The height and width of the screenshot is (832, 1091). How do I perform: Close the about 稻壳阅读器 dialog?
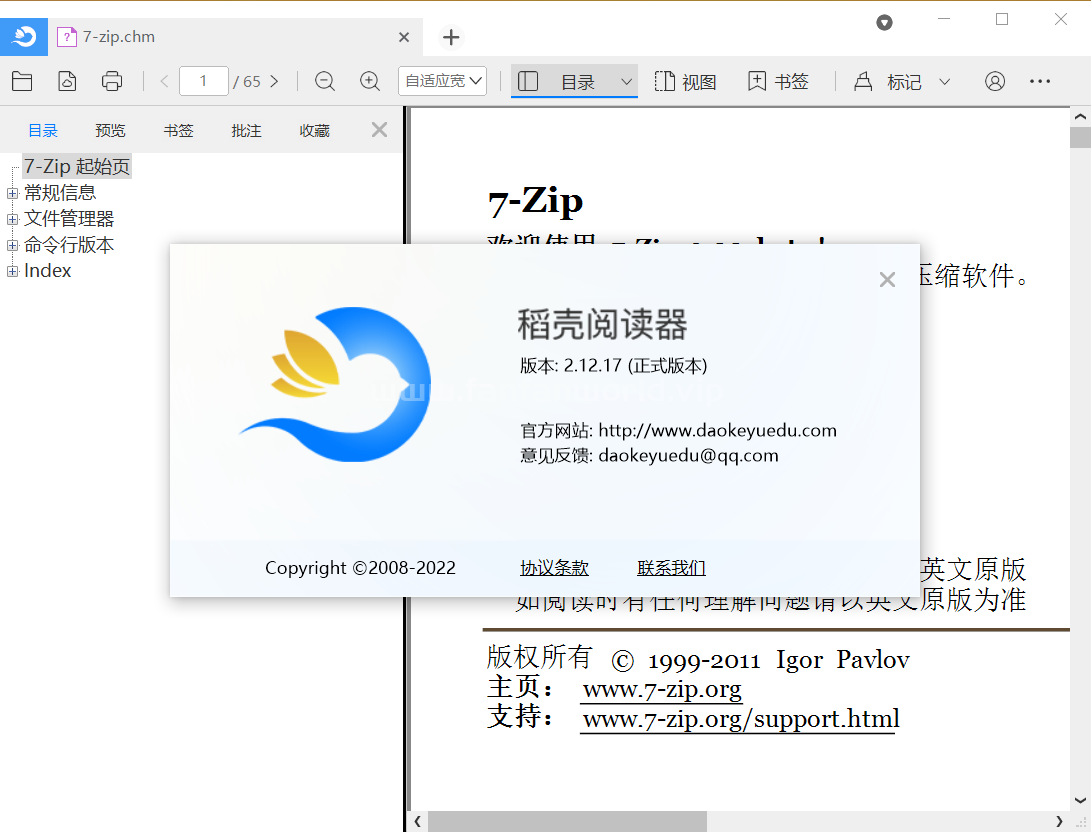click(x=887, y=280)
